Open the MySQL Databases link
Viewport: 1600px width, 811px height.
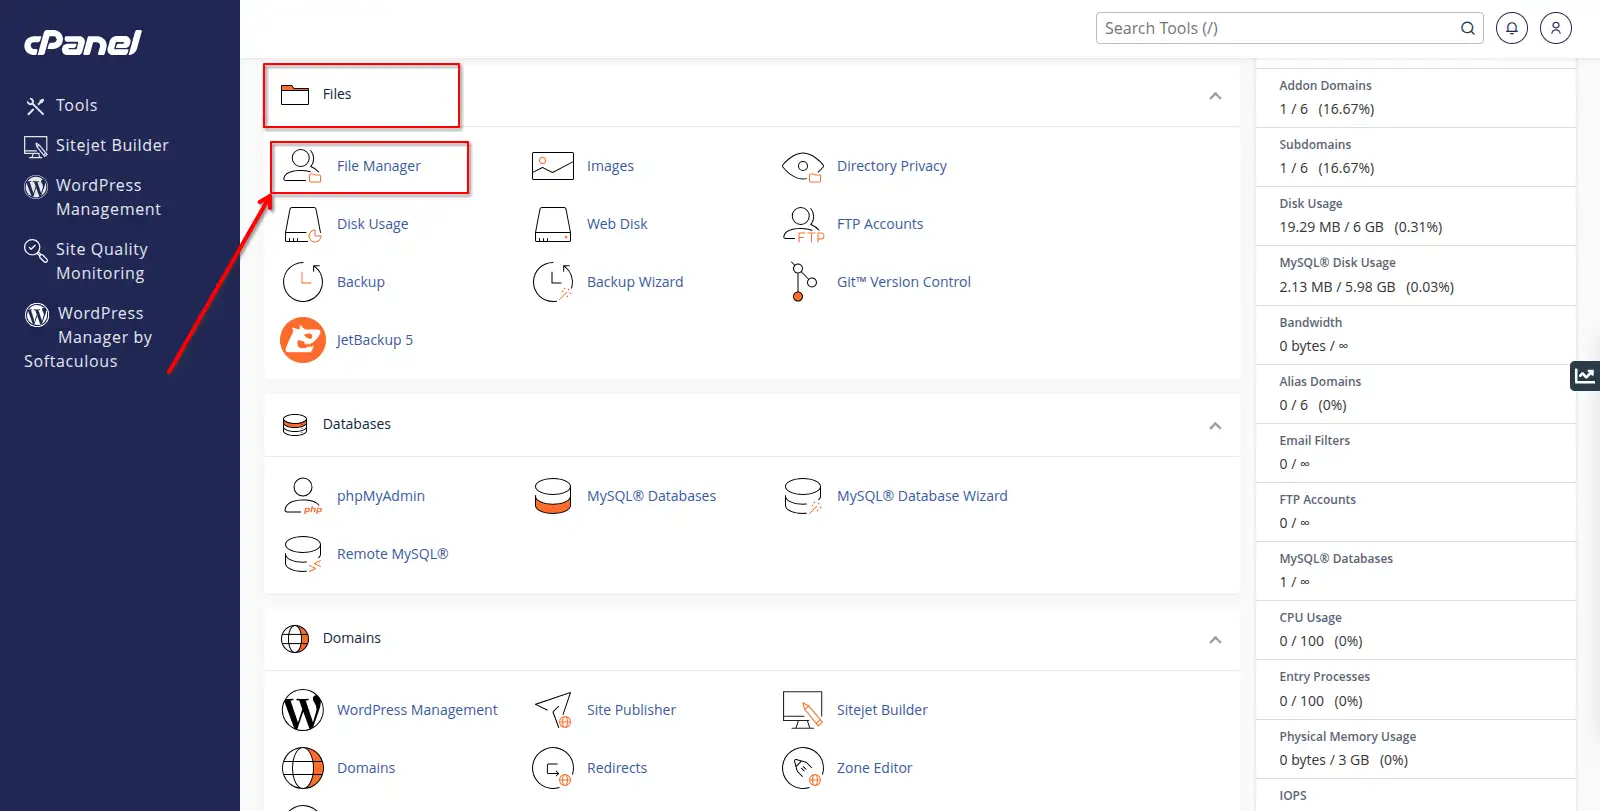[x=651, y=496]
